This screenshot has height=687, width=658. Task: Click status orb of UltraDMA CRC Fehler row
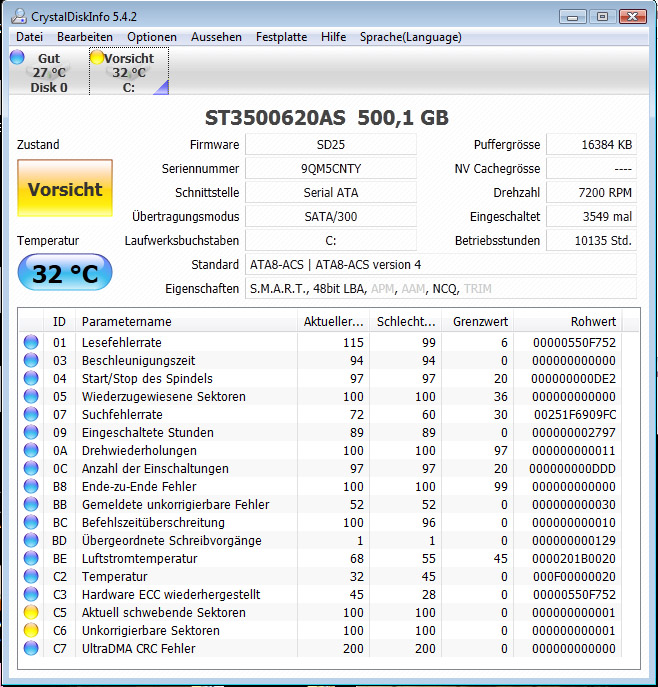point(31,648)
